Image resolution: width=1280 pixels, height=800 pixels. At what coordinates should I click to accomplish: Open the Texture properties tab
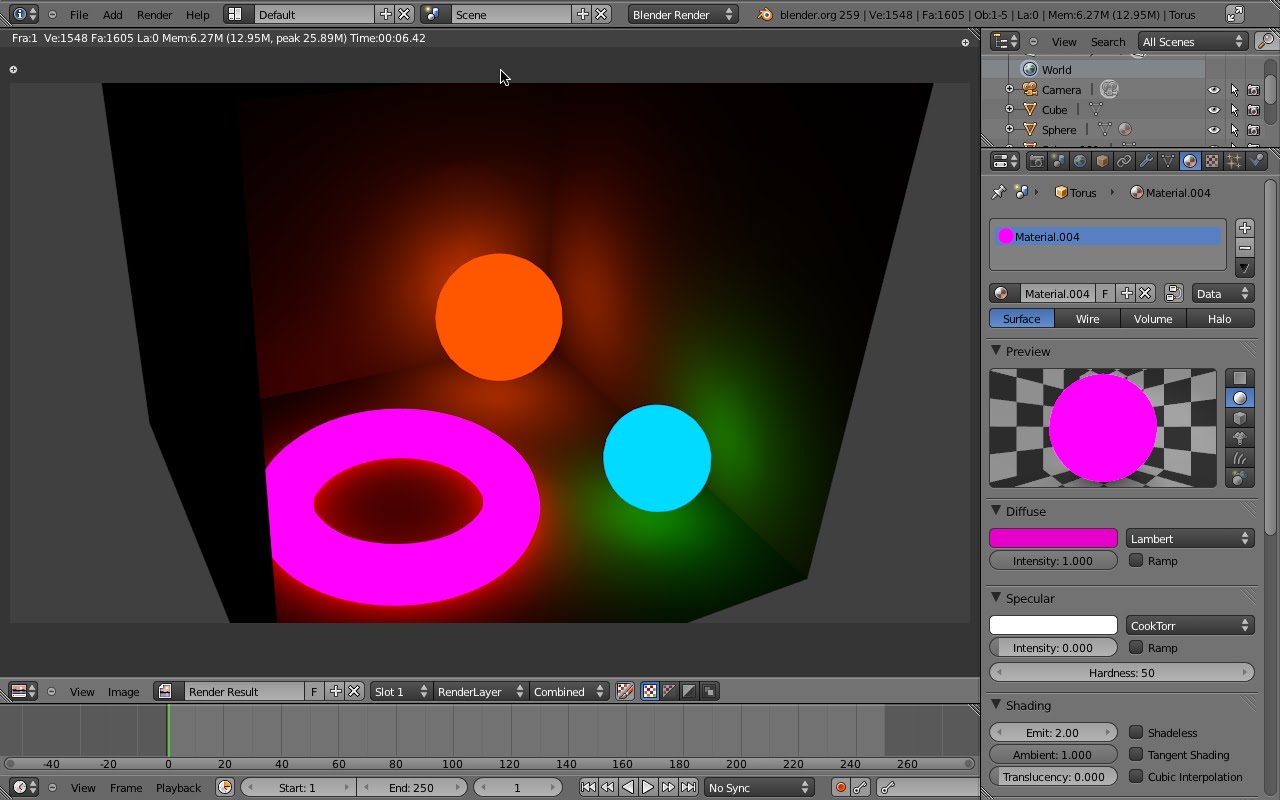point(1211,160)
